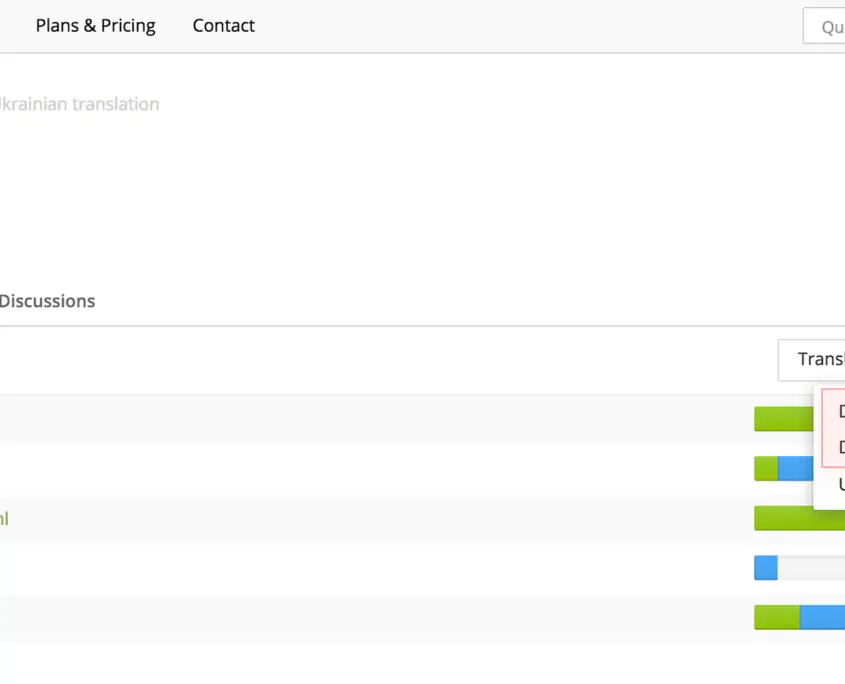Click blue segment of fifth row progress bar
The height and width of the screenshot is (684, 845).
[822, 618]
